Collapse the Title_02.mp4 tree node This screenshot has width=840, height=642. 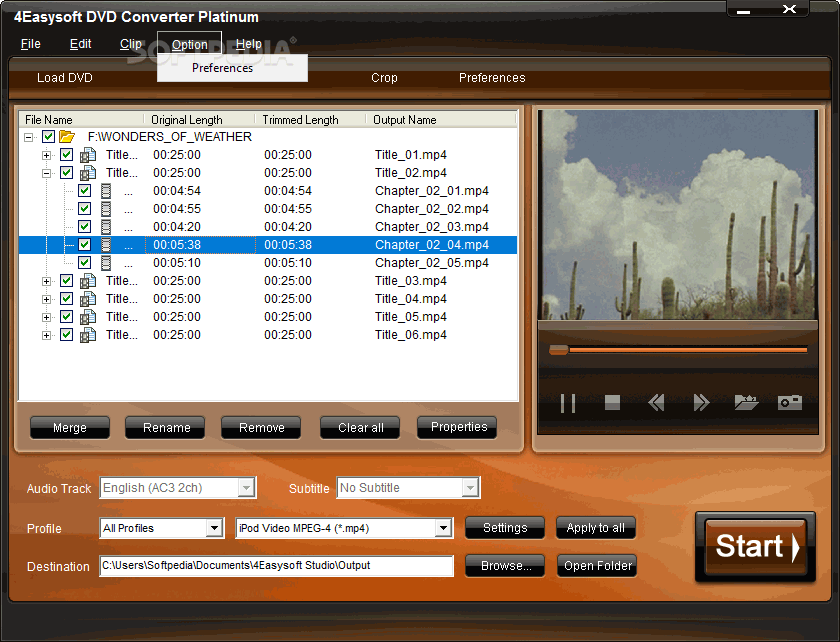[47, 174]
